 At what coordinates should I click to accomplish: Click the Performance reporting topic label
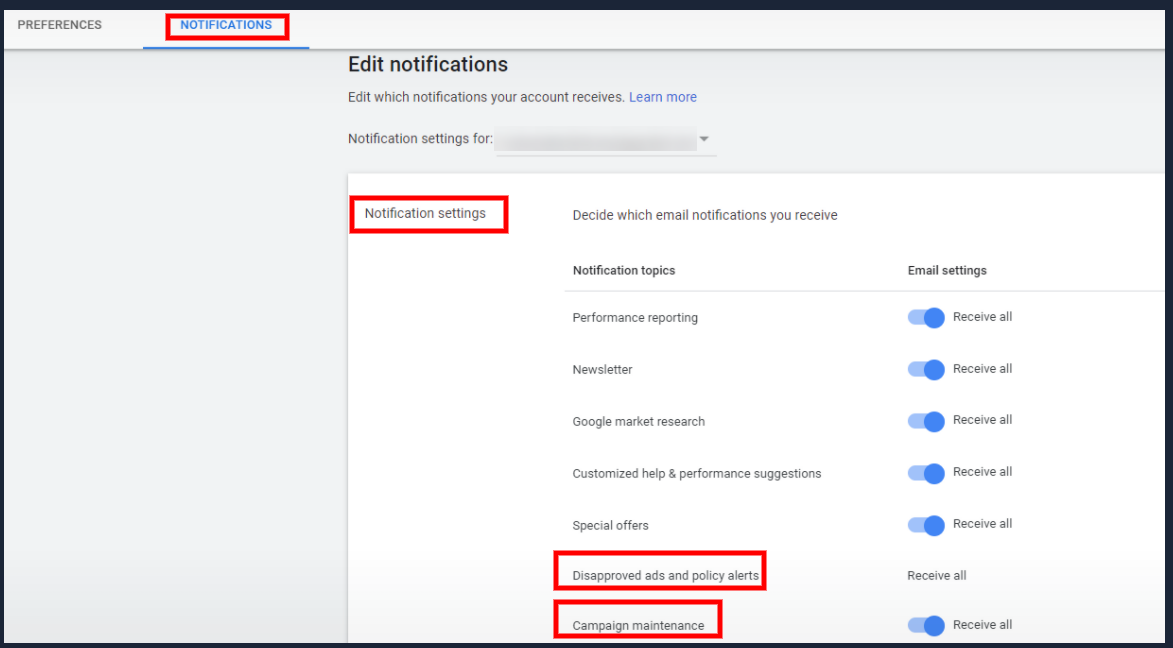tap(635, 318)
